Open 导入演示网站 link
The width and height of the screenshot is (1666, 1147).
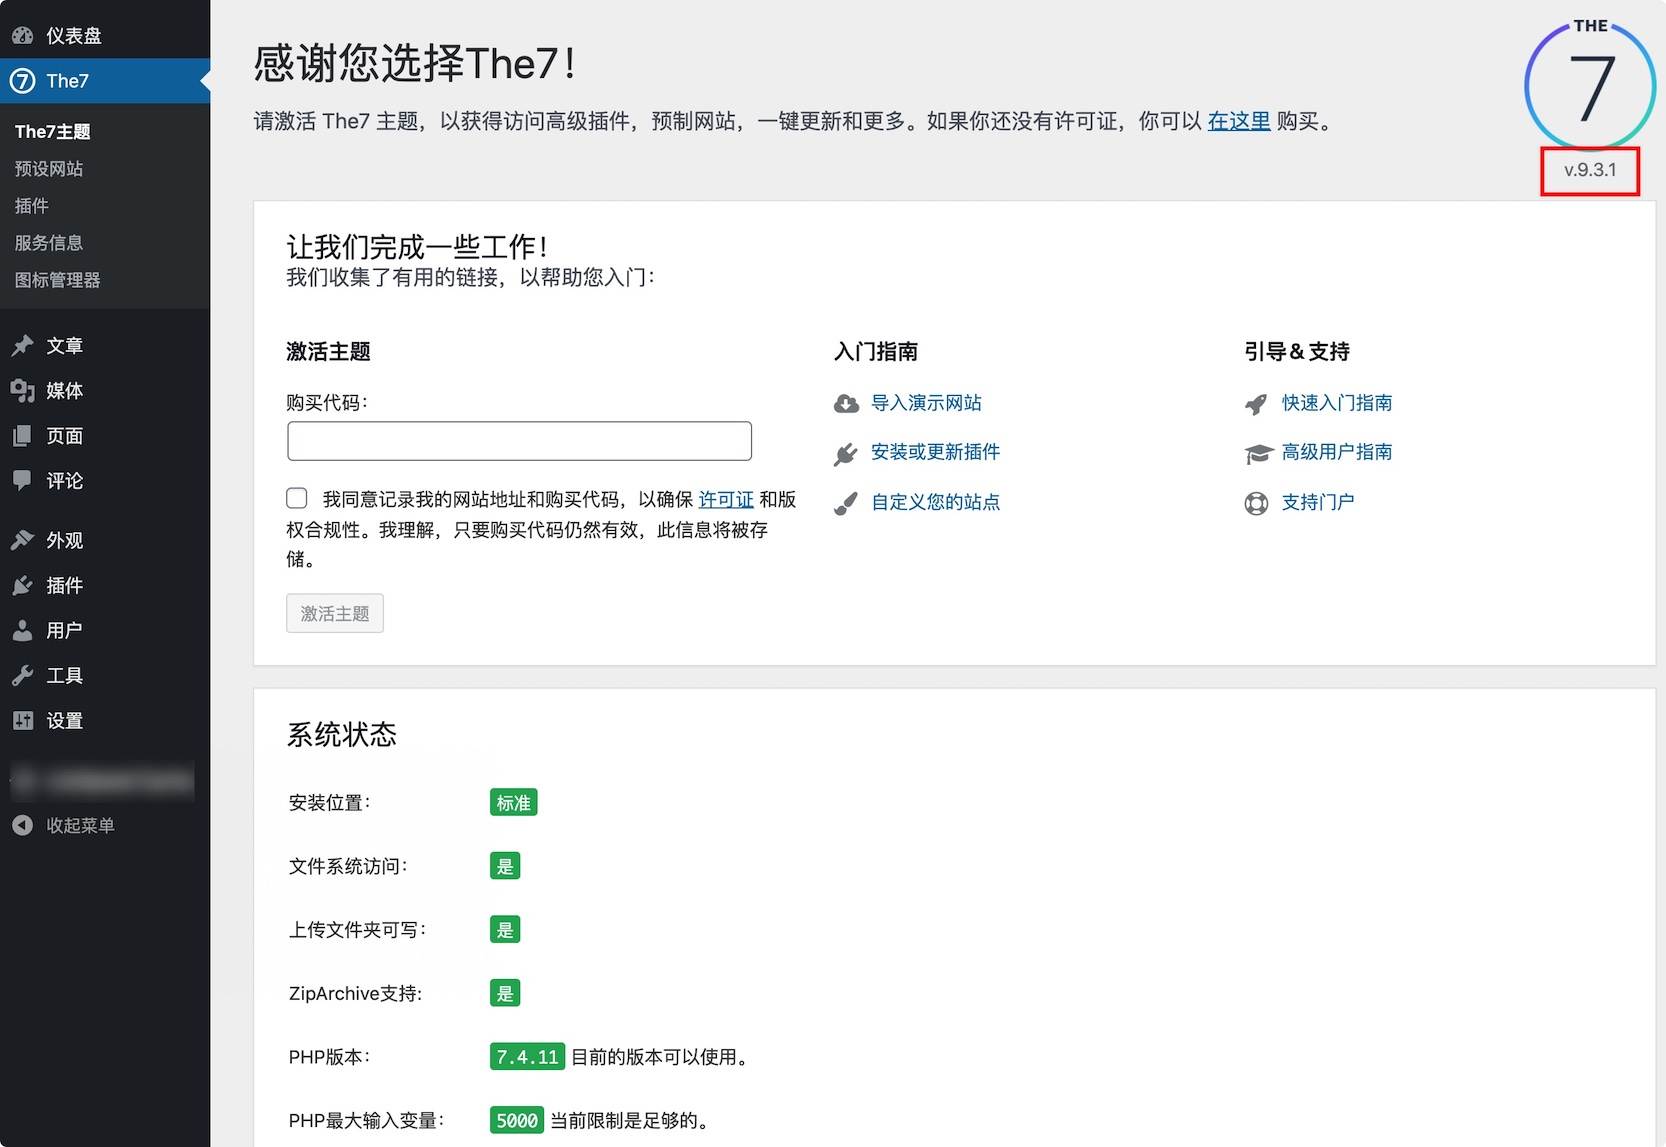tap(926, 403)
